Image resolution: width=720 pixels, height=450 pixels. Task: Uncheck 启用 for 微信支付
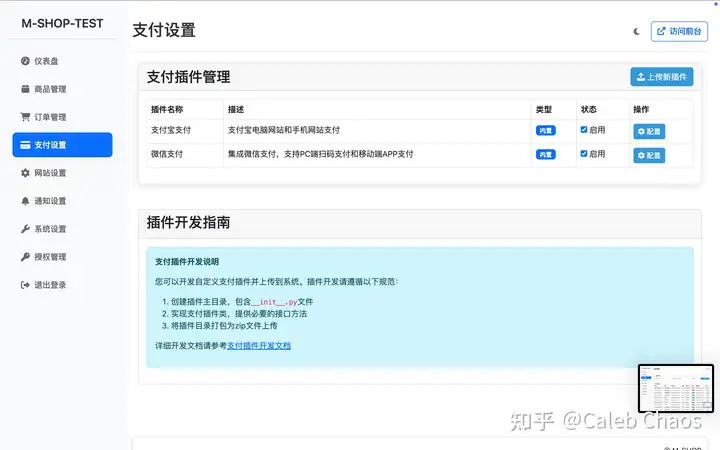(x=584, y=154)
